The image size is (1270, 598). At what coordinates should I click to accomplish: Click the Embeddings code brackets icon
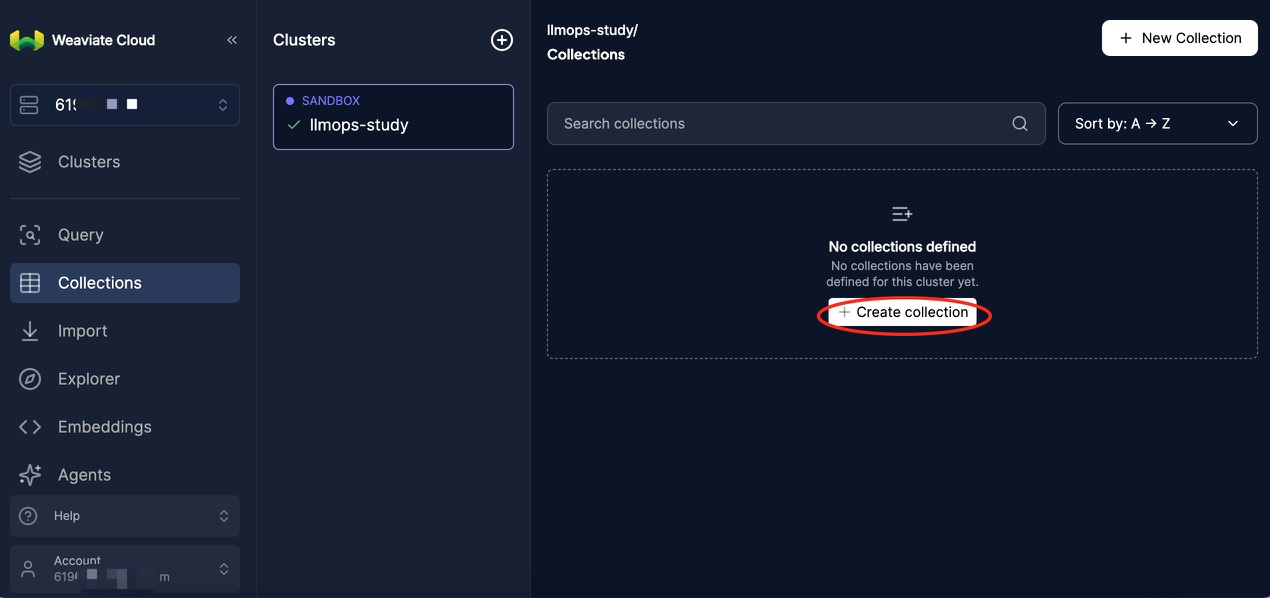coord(30,427)
